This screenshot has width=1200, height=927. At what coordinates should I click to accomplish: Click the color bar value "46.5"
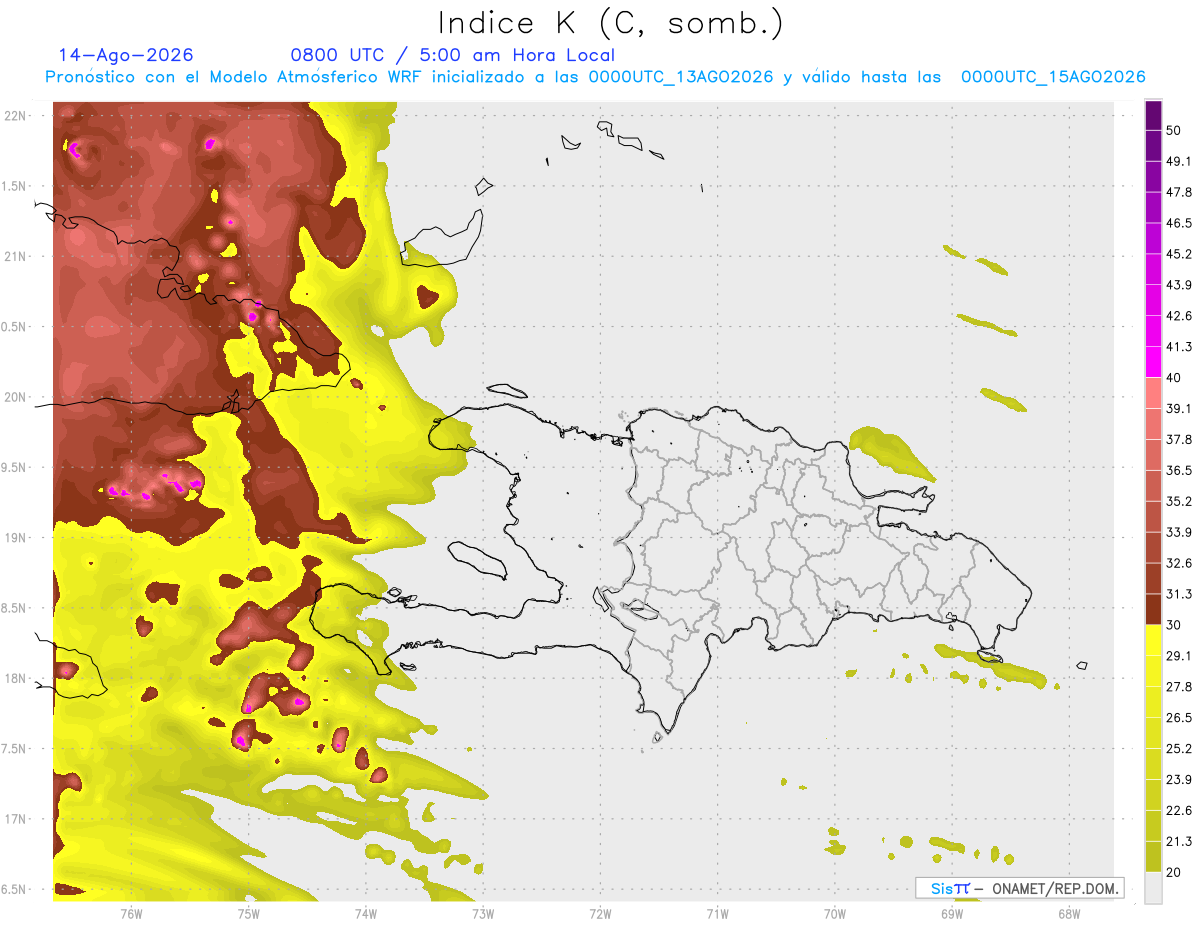tap(1179, 223)
